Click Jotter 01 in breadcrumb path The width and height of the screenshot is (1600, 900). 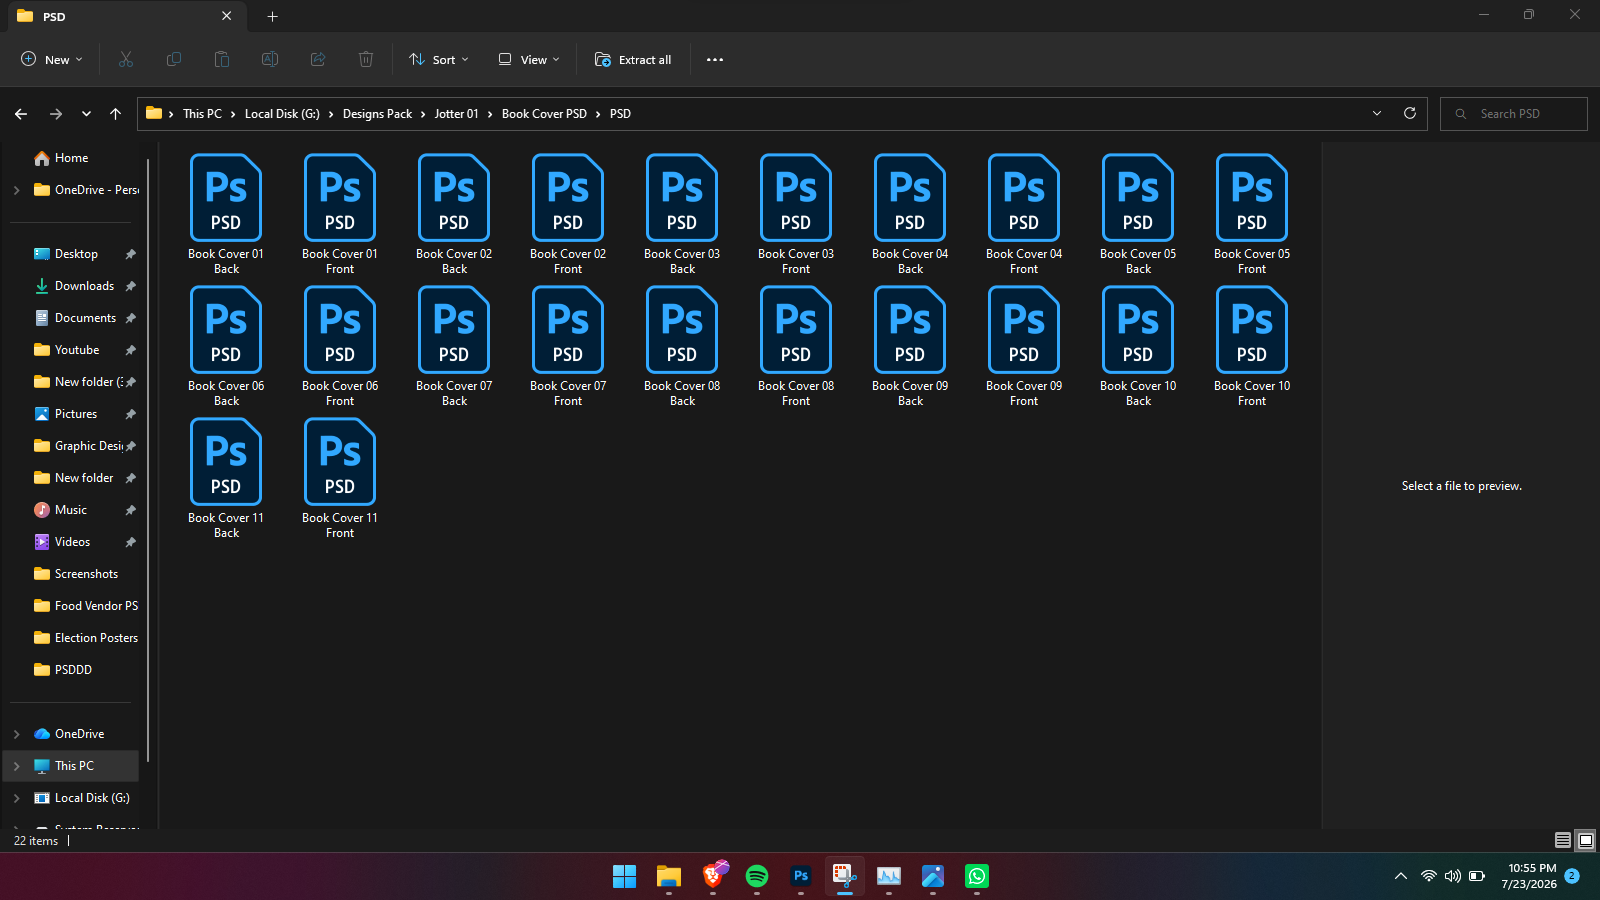457,114
